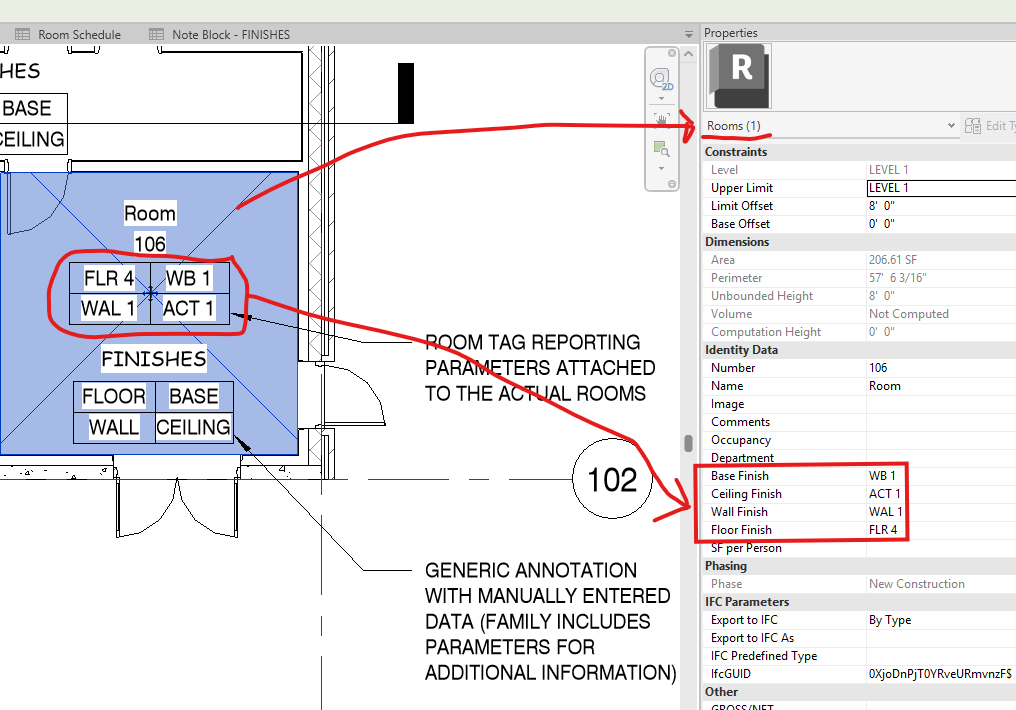Edit the Wall Finish WAL 1 value
The height and width of the screenshot is (710, 1016).
941,512
